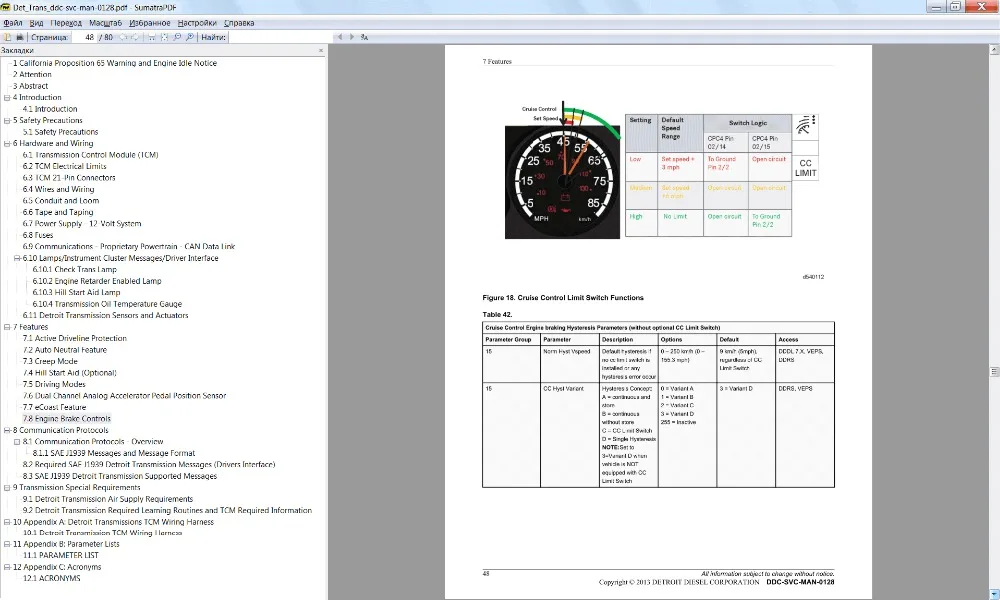Click the Zoom Out magnifier icon
This screenshot has width=1000, height=600.
click(x=177, y=37)
